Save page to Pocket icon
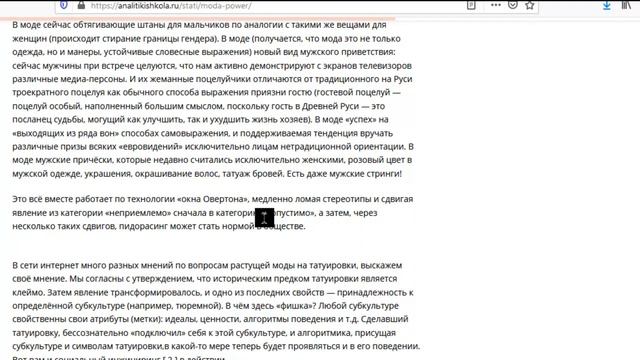The width and height of the screenshot is (640, 360). tap(513, 5)
